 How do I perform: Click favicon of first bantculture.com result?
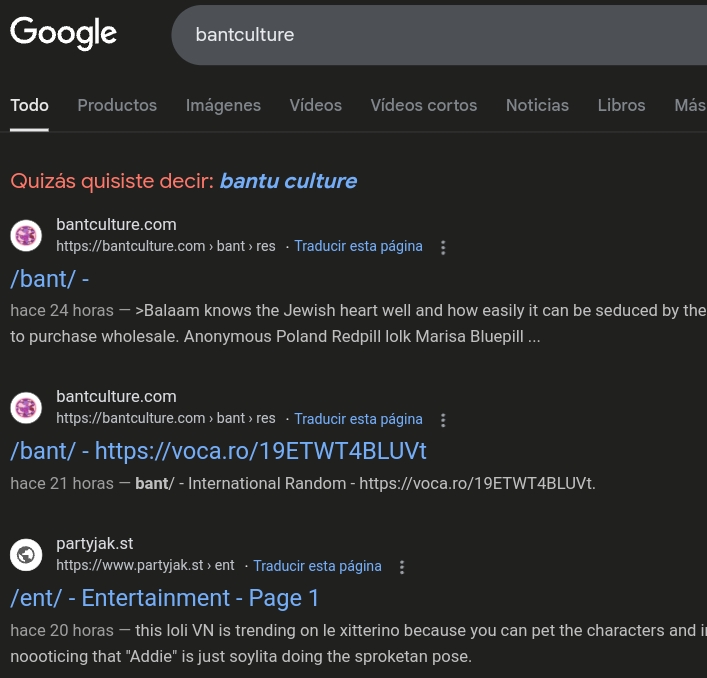click(x=26, y=235)
